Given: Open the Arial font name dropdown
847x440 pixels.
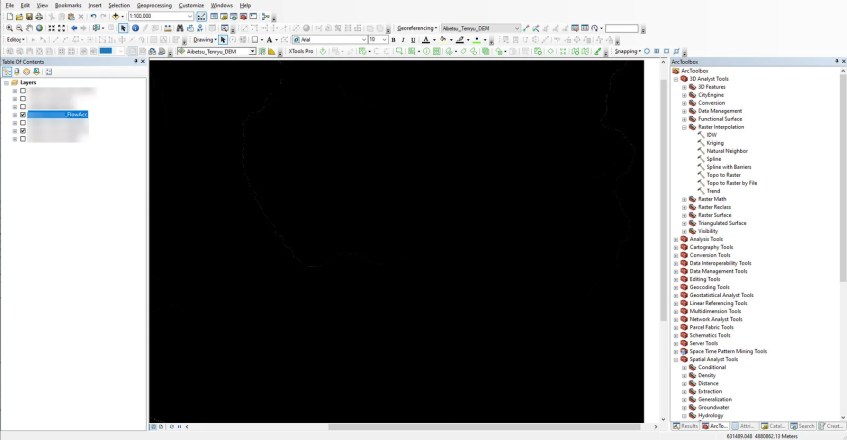Looking at the screenshot, I should click(364, 40).
